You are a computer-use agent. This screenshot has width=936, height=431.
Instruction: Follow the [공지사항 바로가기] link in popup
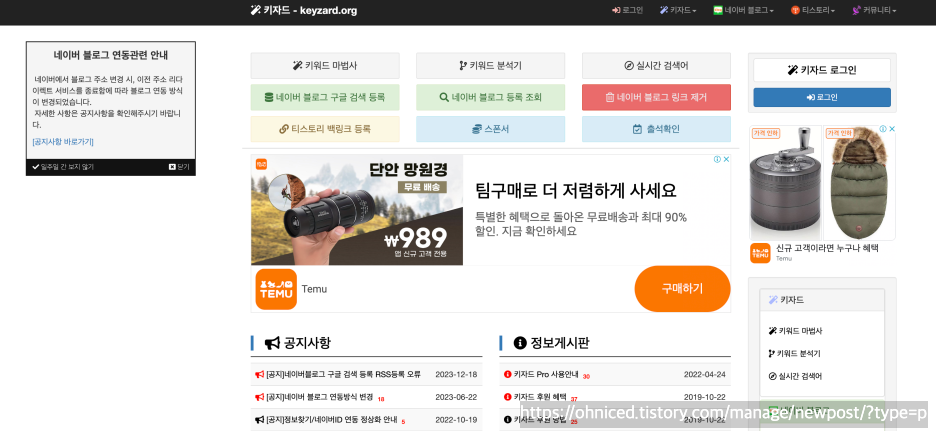[x=63, y=141]
